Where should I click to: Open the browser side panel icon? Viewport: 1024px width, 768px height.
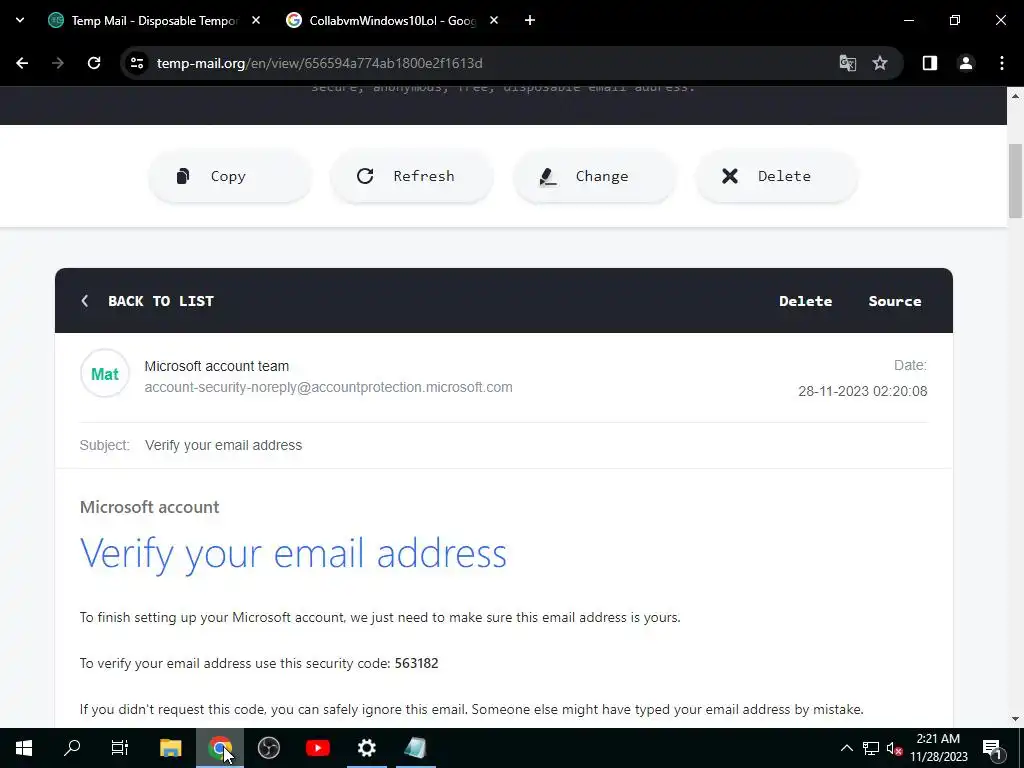[930, 63]
